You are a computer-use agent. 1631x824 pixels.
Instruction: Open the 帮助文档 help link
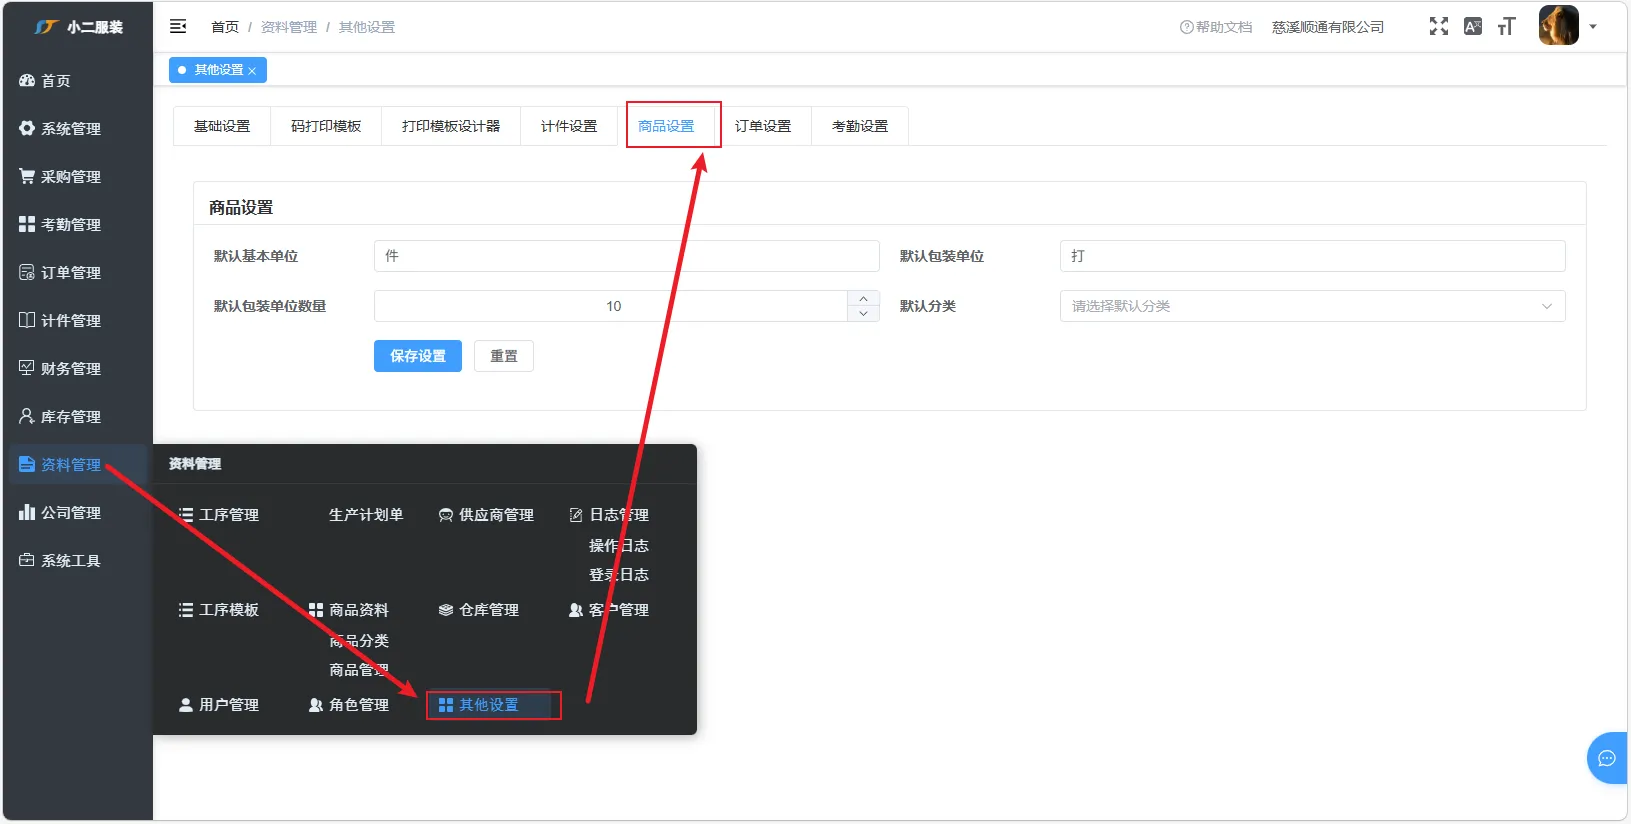click(x=1216, y=27)
